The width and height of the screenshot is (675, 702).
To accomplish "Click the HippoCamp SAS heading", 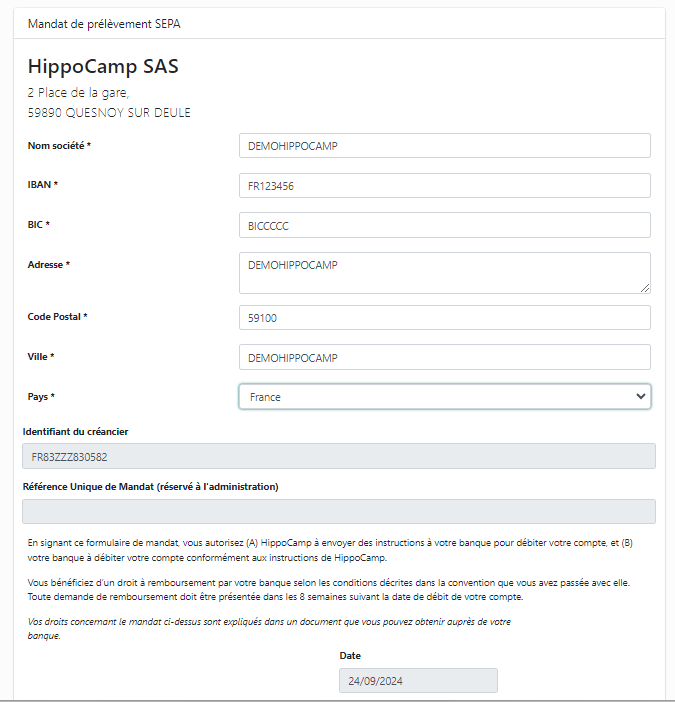I will [103, 67].
